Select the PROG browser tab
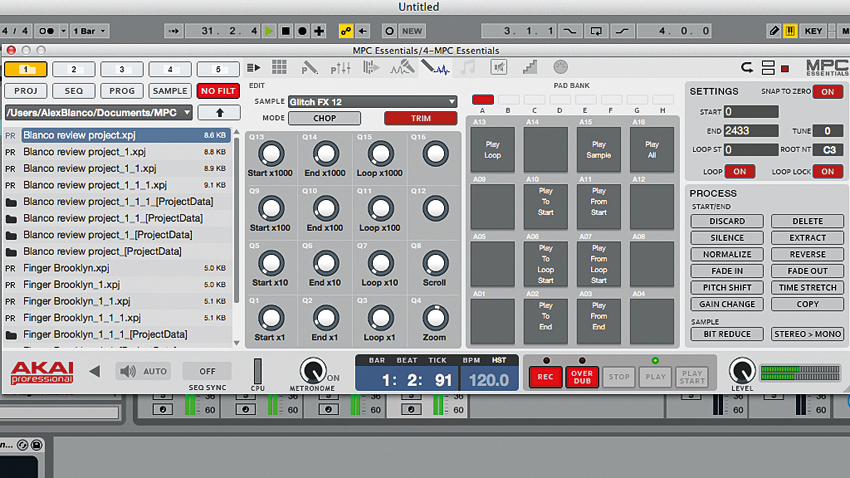850x478 pixels. (x=122, y=91)
